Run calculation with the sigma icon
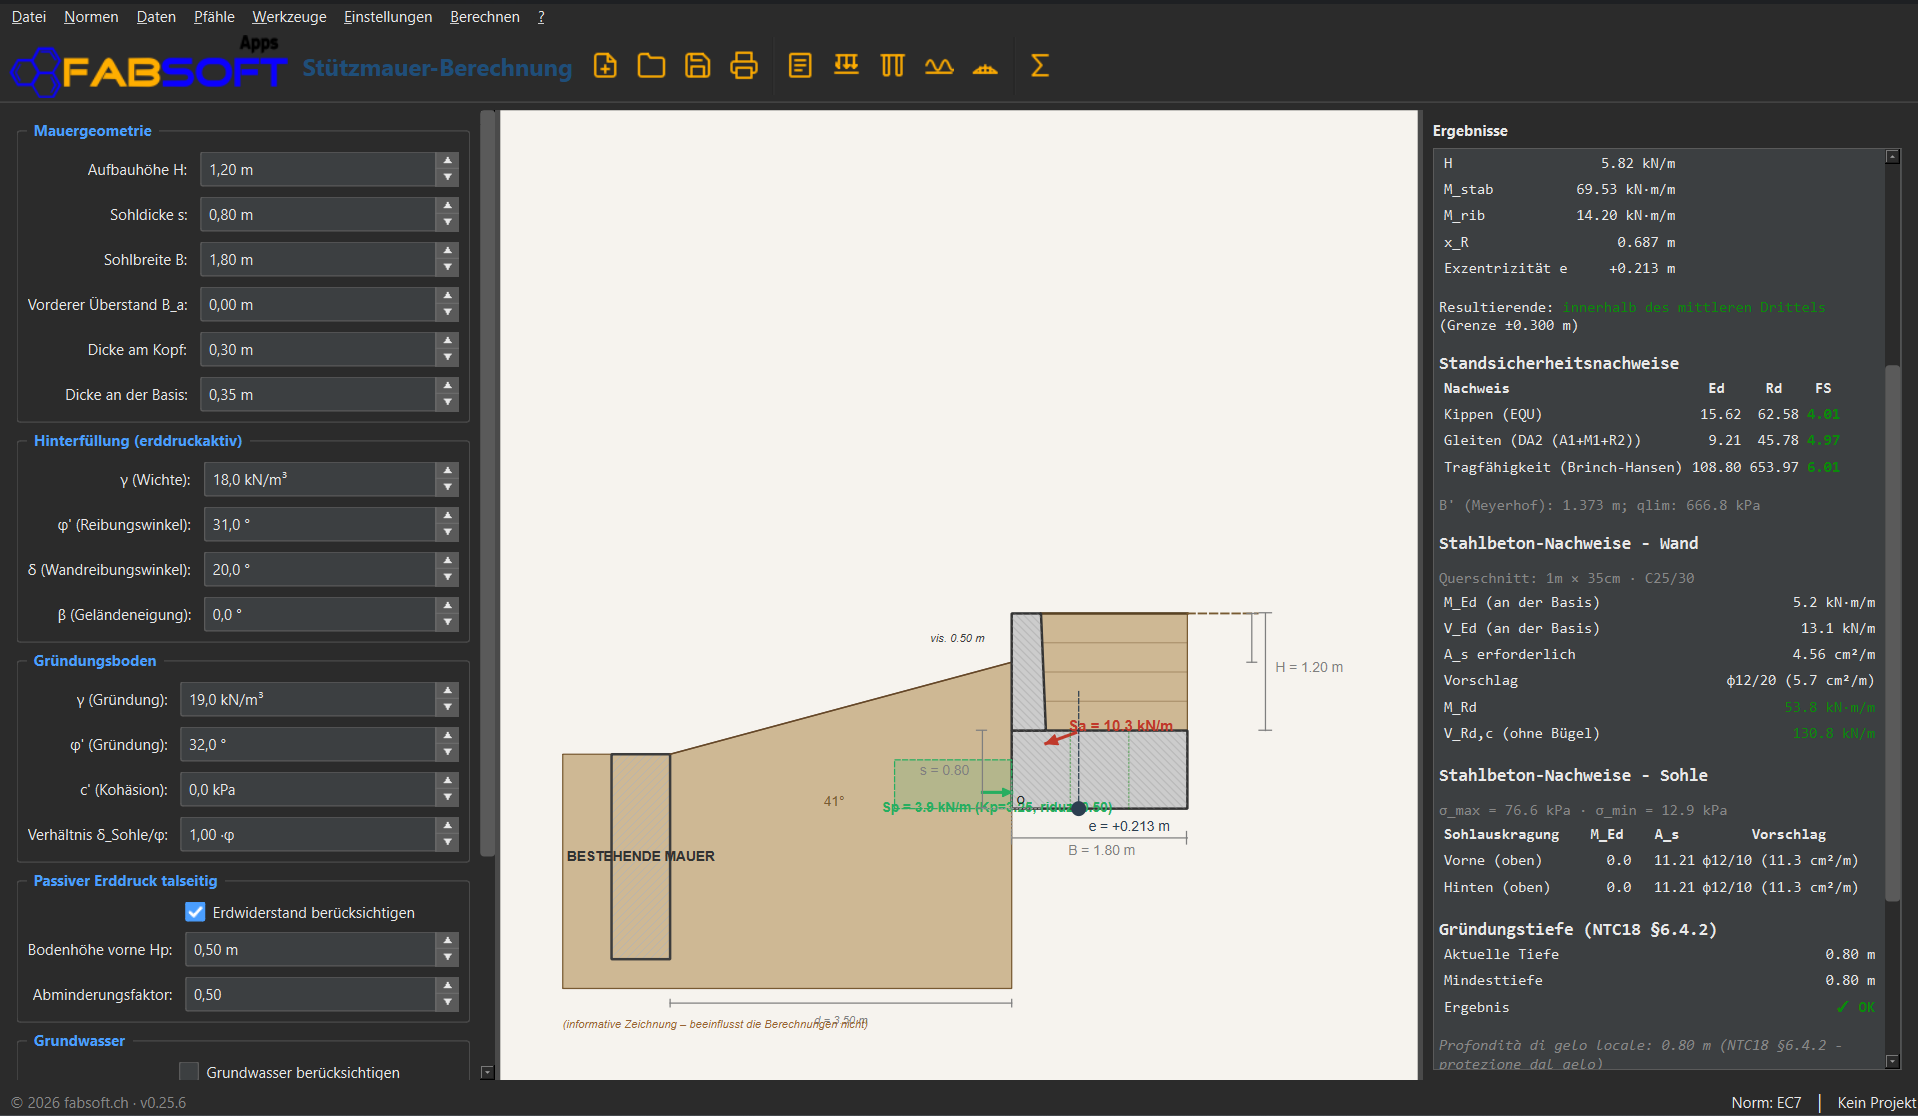 pyautogui.click(x=1040, y=66)
